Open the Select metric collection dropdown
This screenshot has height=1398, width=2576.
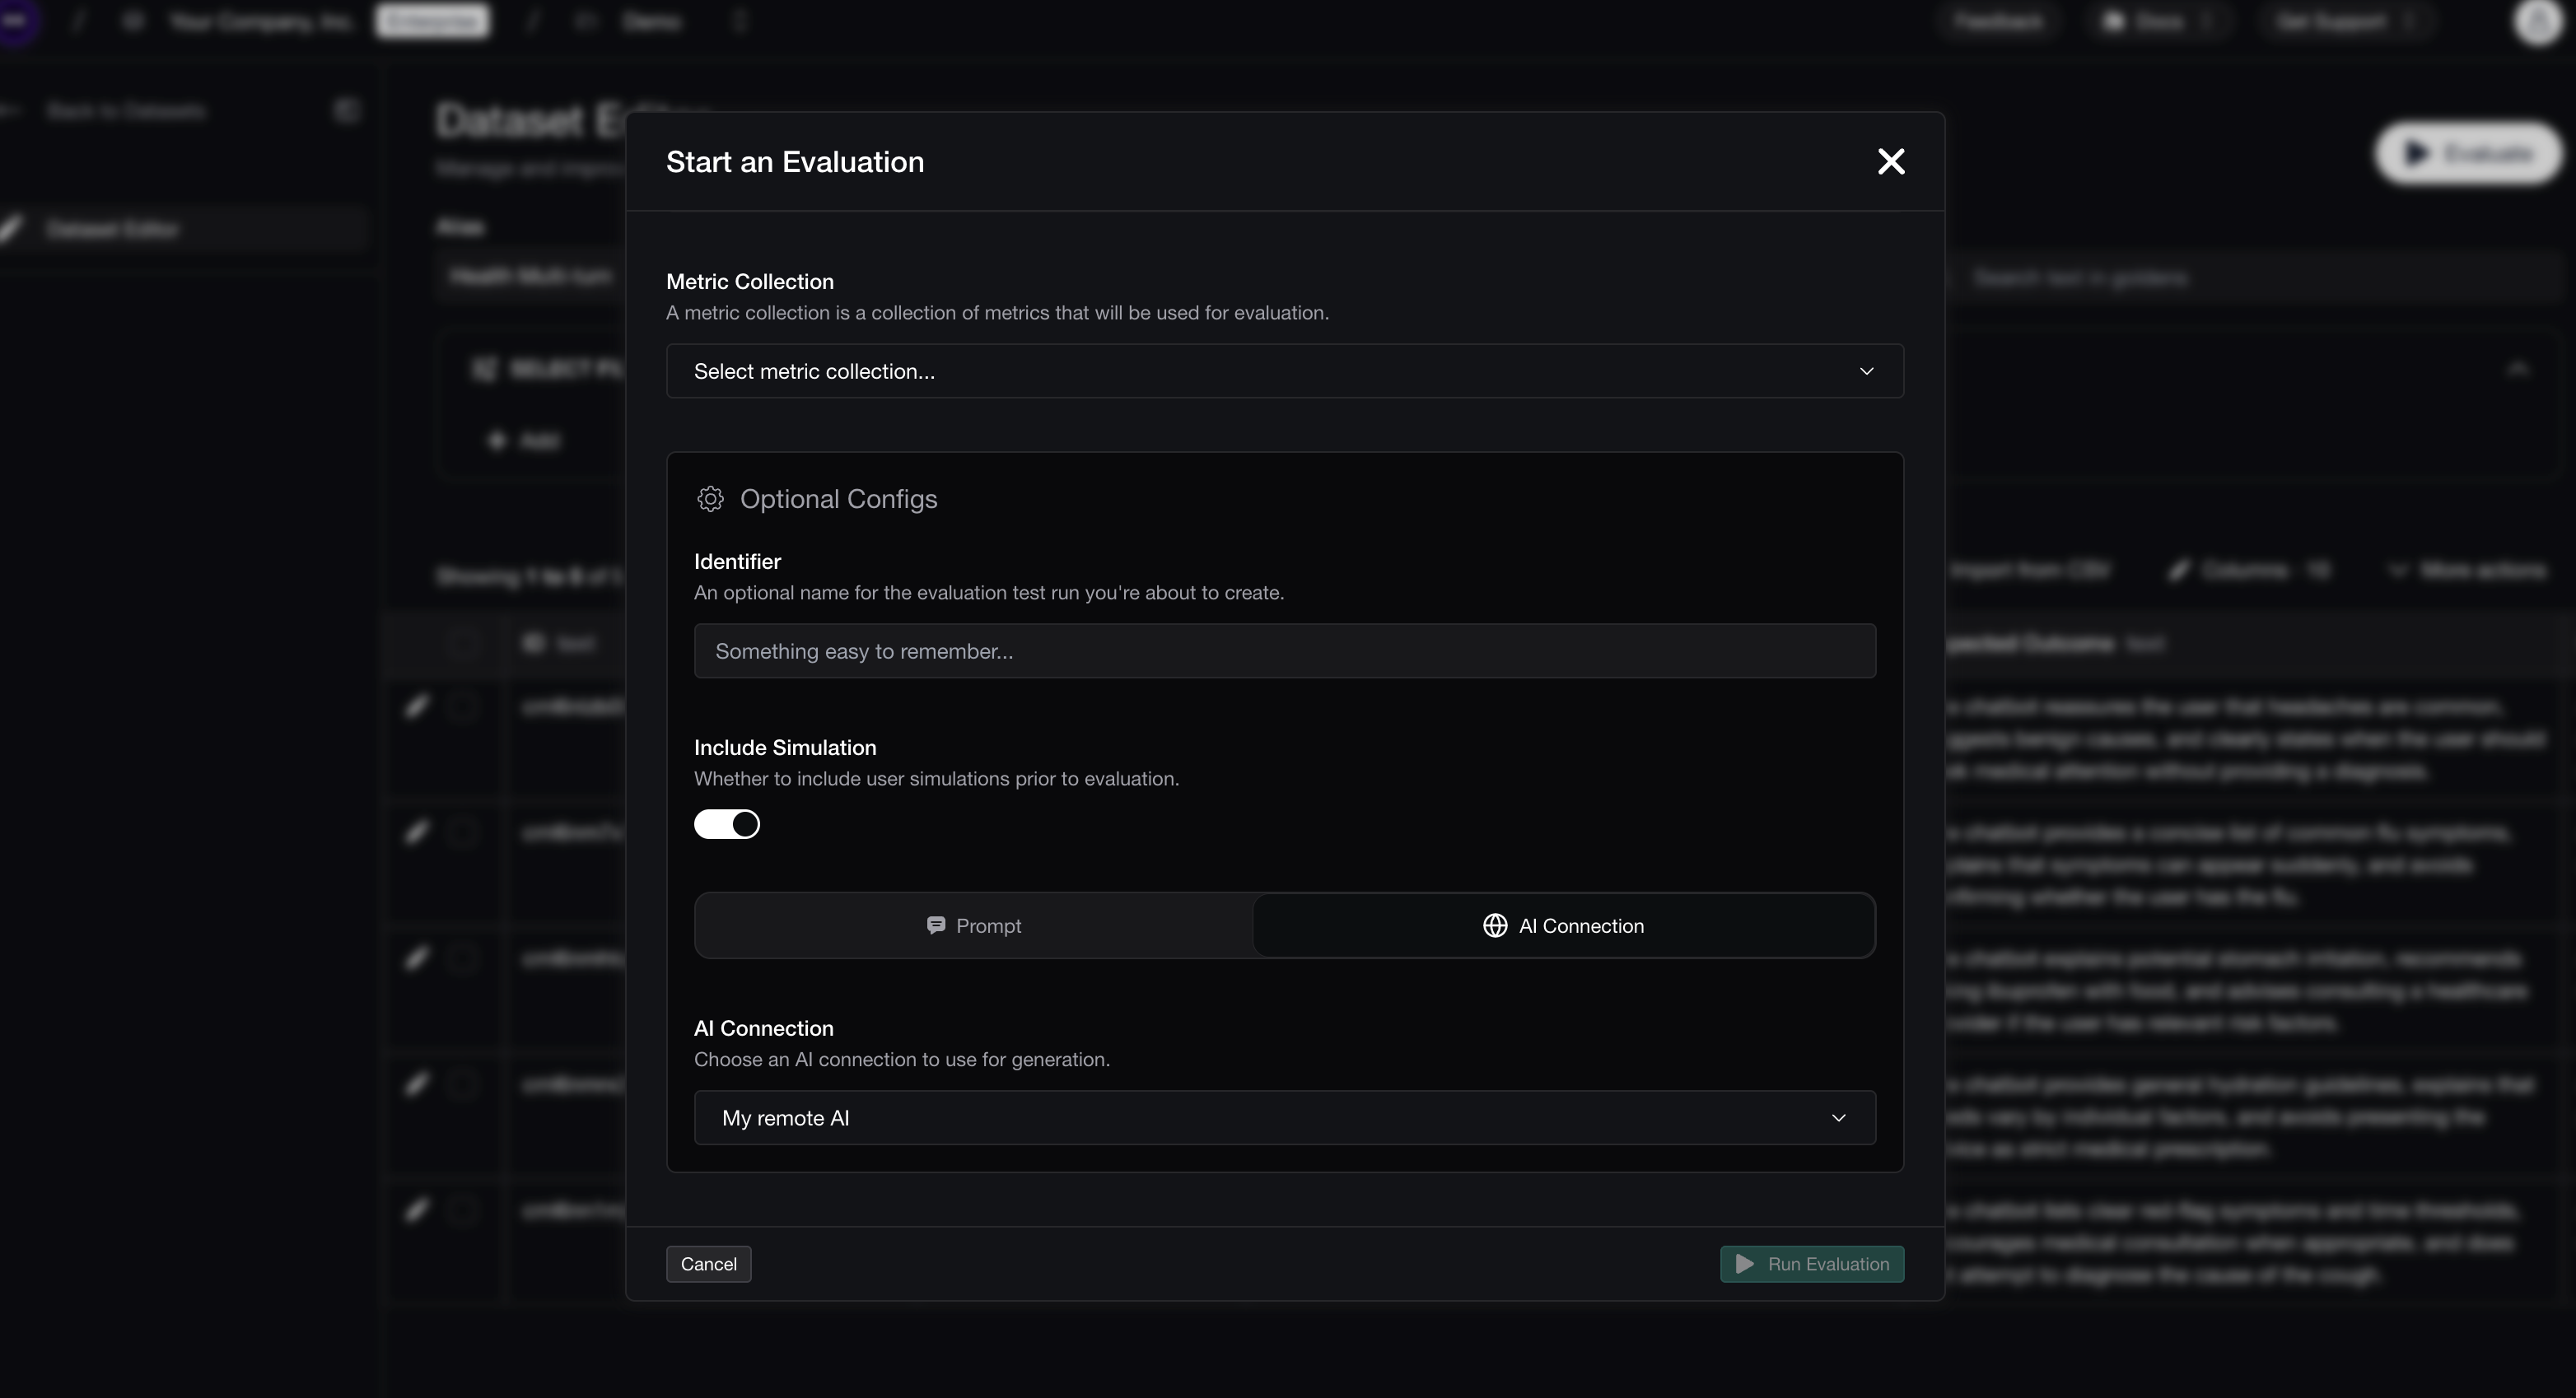coord(1285,371)
